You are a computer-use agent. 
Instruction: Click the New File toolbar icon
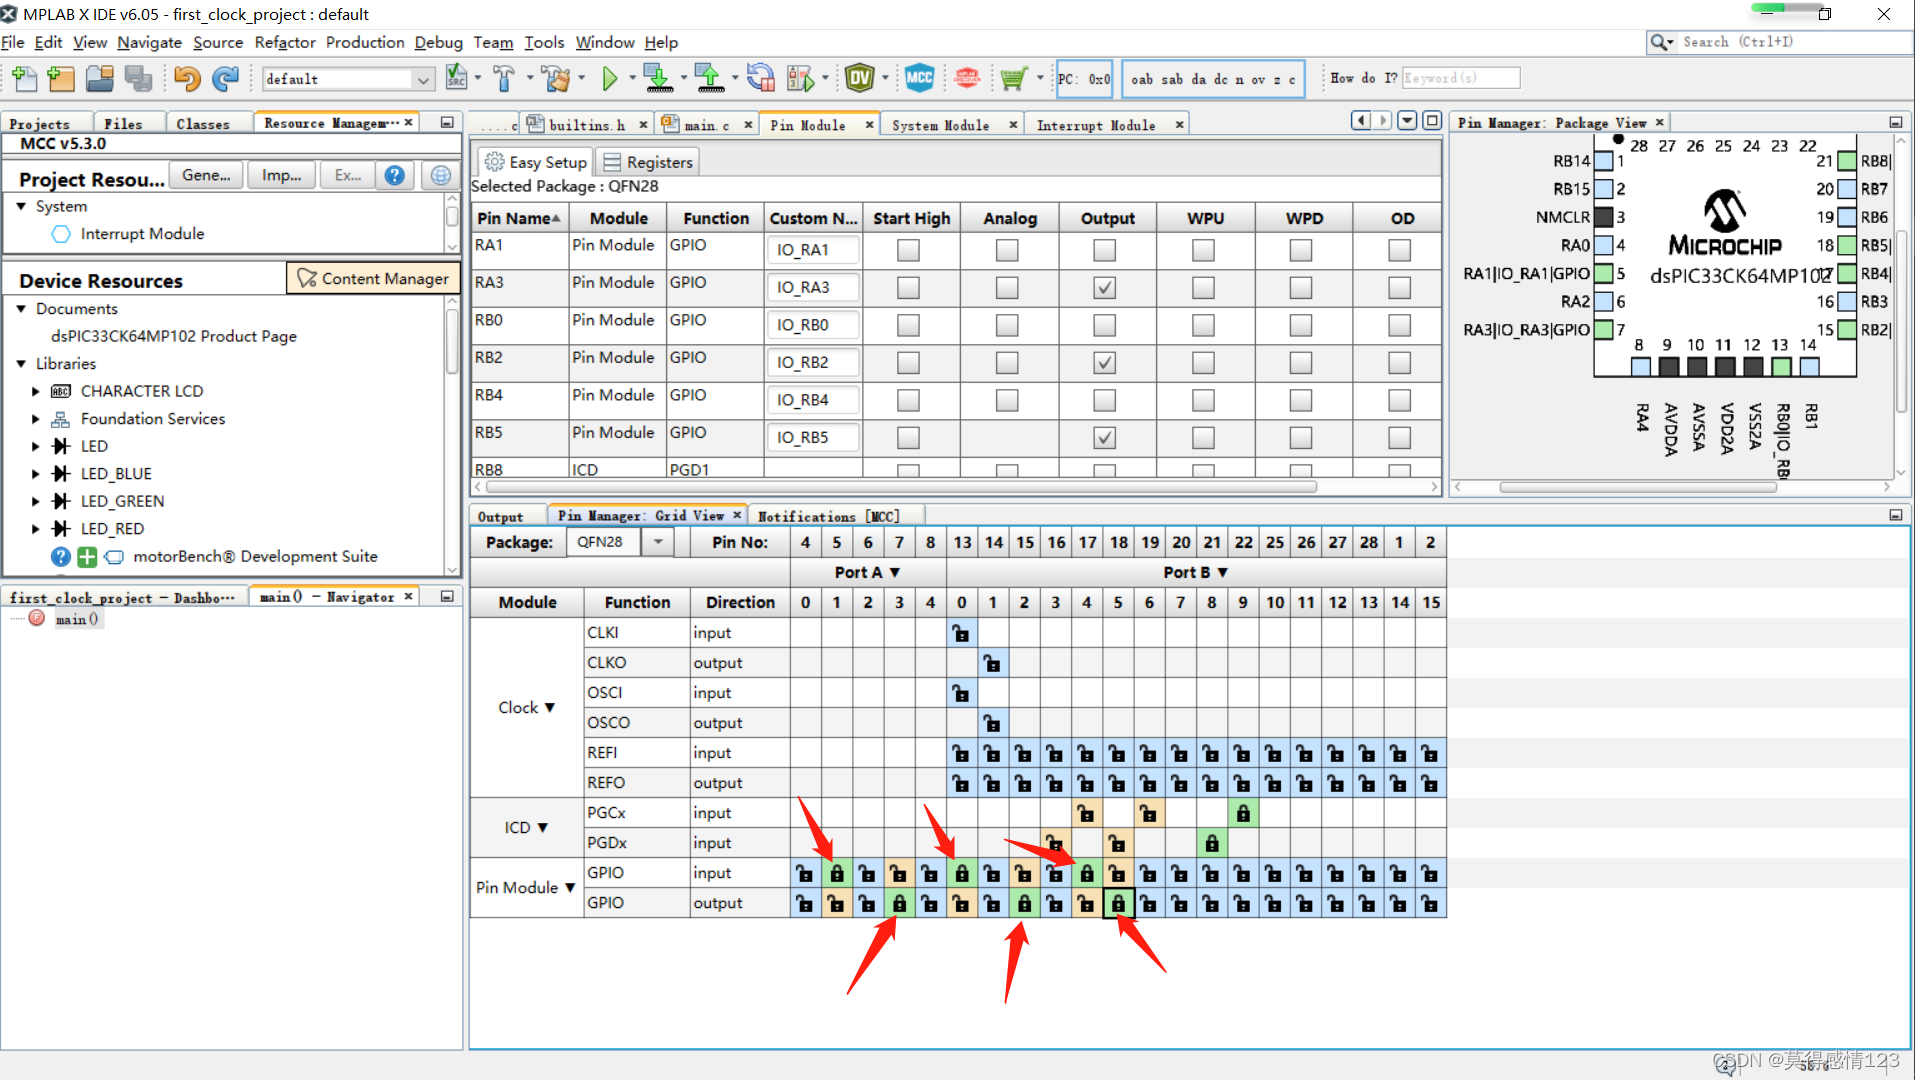[x=23, y=78]
